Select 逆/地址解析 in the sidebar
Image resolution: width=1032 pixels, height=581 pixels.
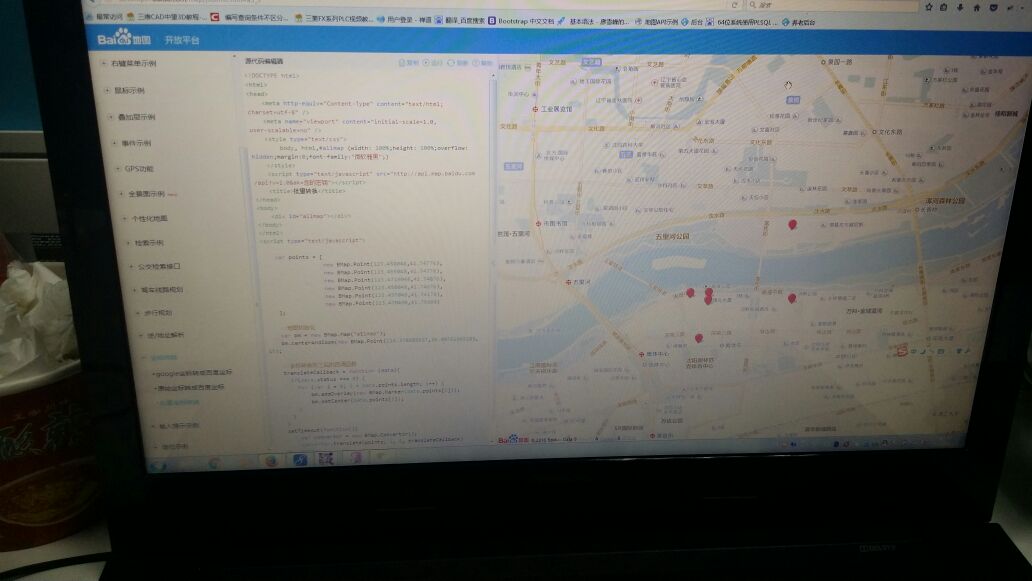(x=165, y=335)
